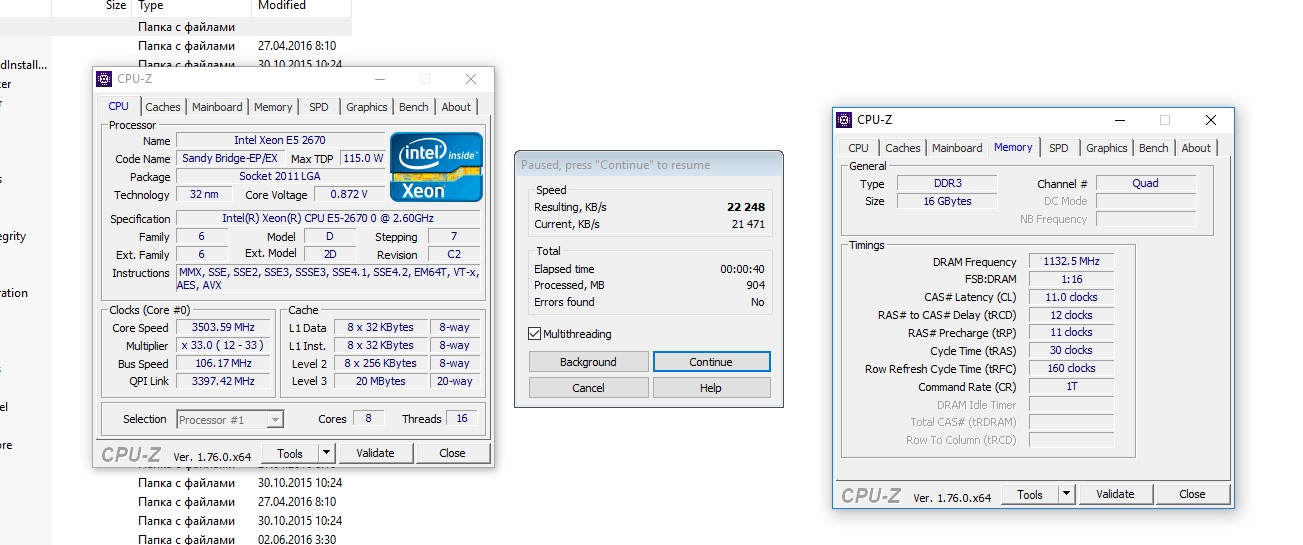Switch to CPU tab in right CPU-Z window
Image resolution: width=1303 pixels, height=545 pixels.
pyautogui.click(x=858, y=148)
